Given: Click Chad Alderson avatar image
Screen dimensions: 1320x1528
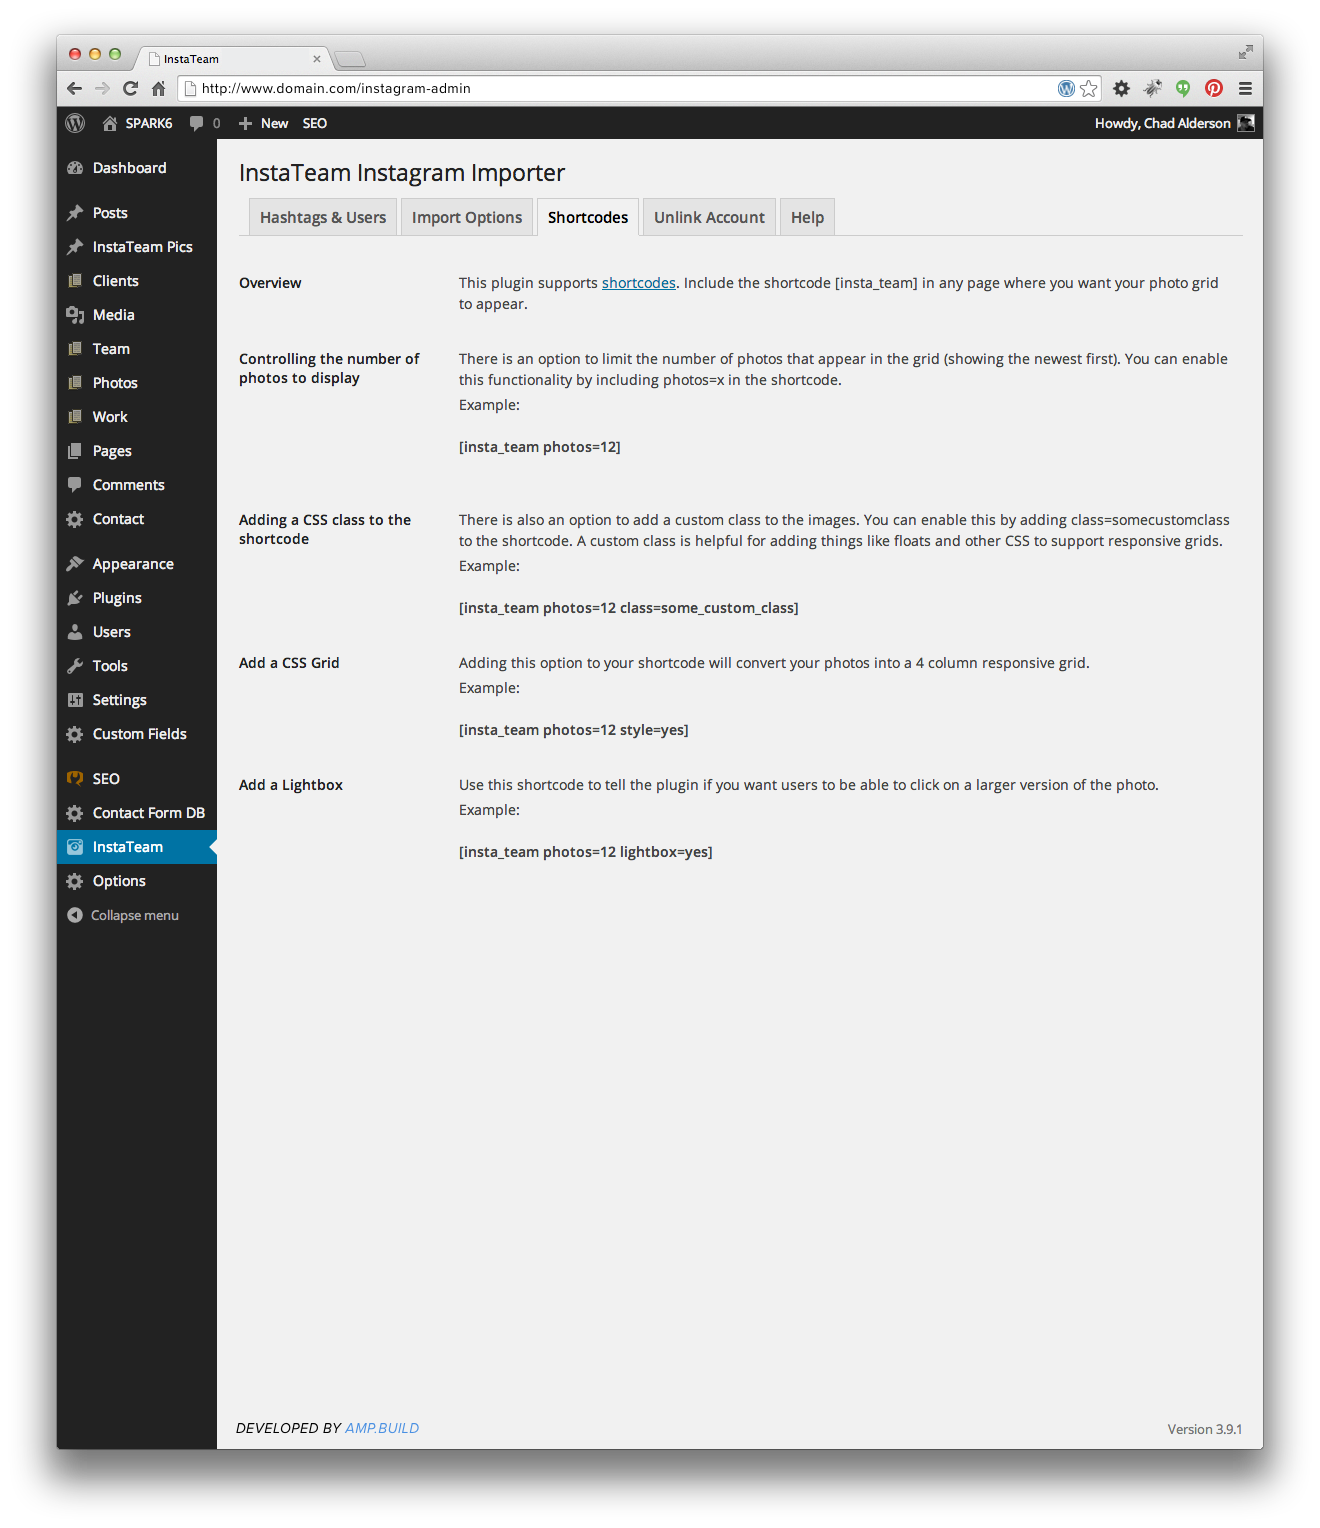Looking at the screenshot, I should pyautogui.click(x=1245, y=123).
